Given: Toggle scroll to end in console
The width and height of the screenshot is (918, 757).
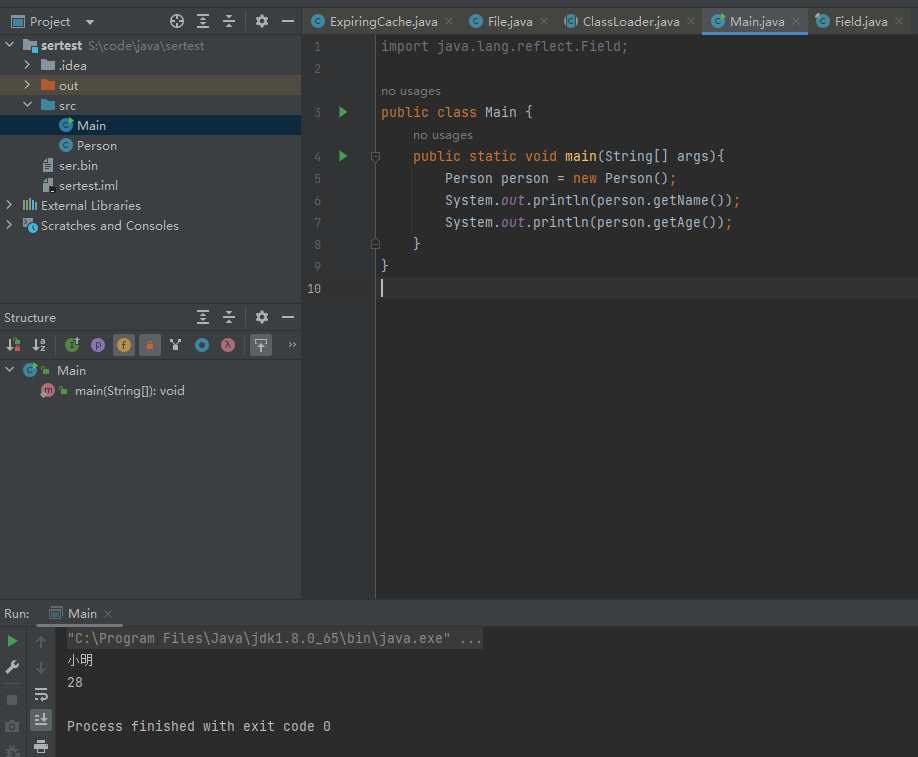Looking at the screenshot, I should pyautogui.click(x=41, y=720).
